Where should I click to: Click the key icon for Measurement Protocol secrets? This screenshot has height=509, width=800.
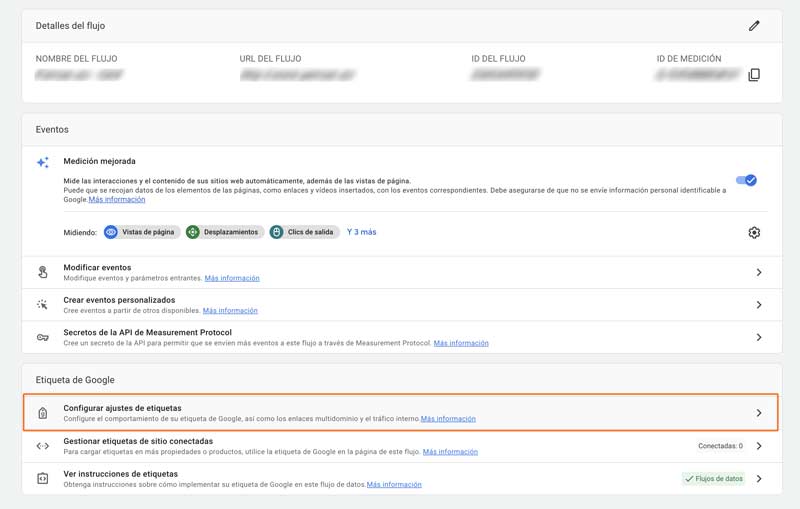pos(43,337)
